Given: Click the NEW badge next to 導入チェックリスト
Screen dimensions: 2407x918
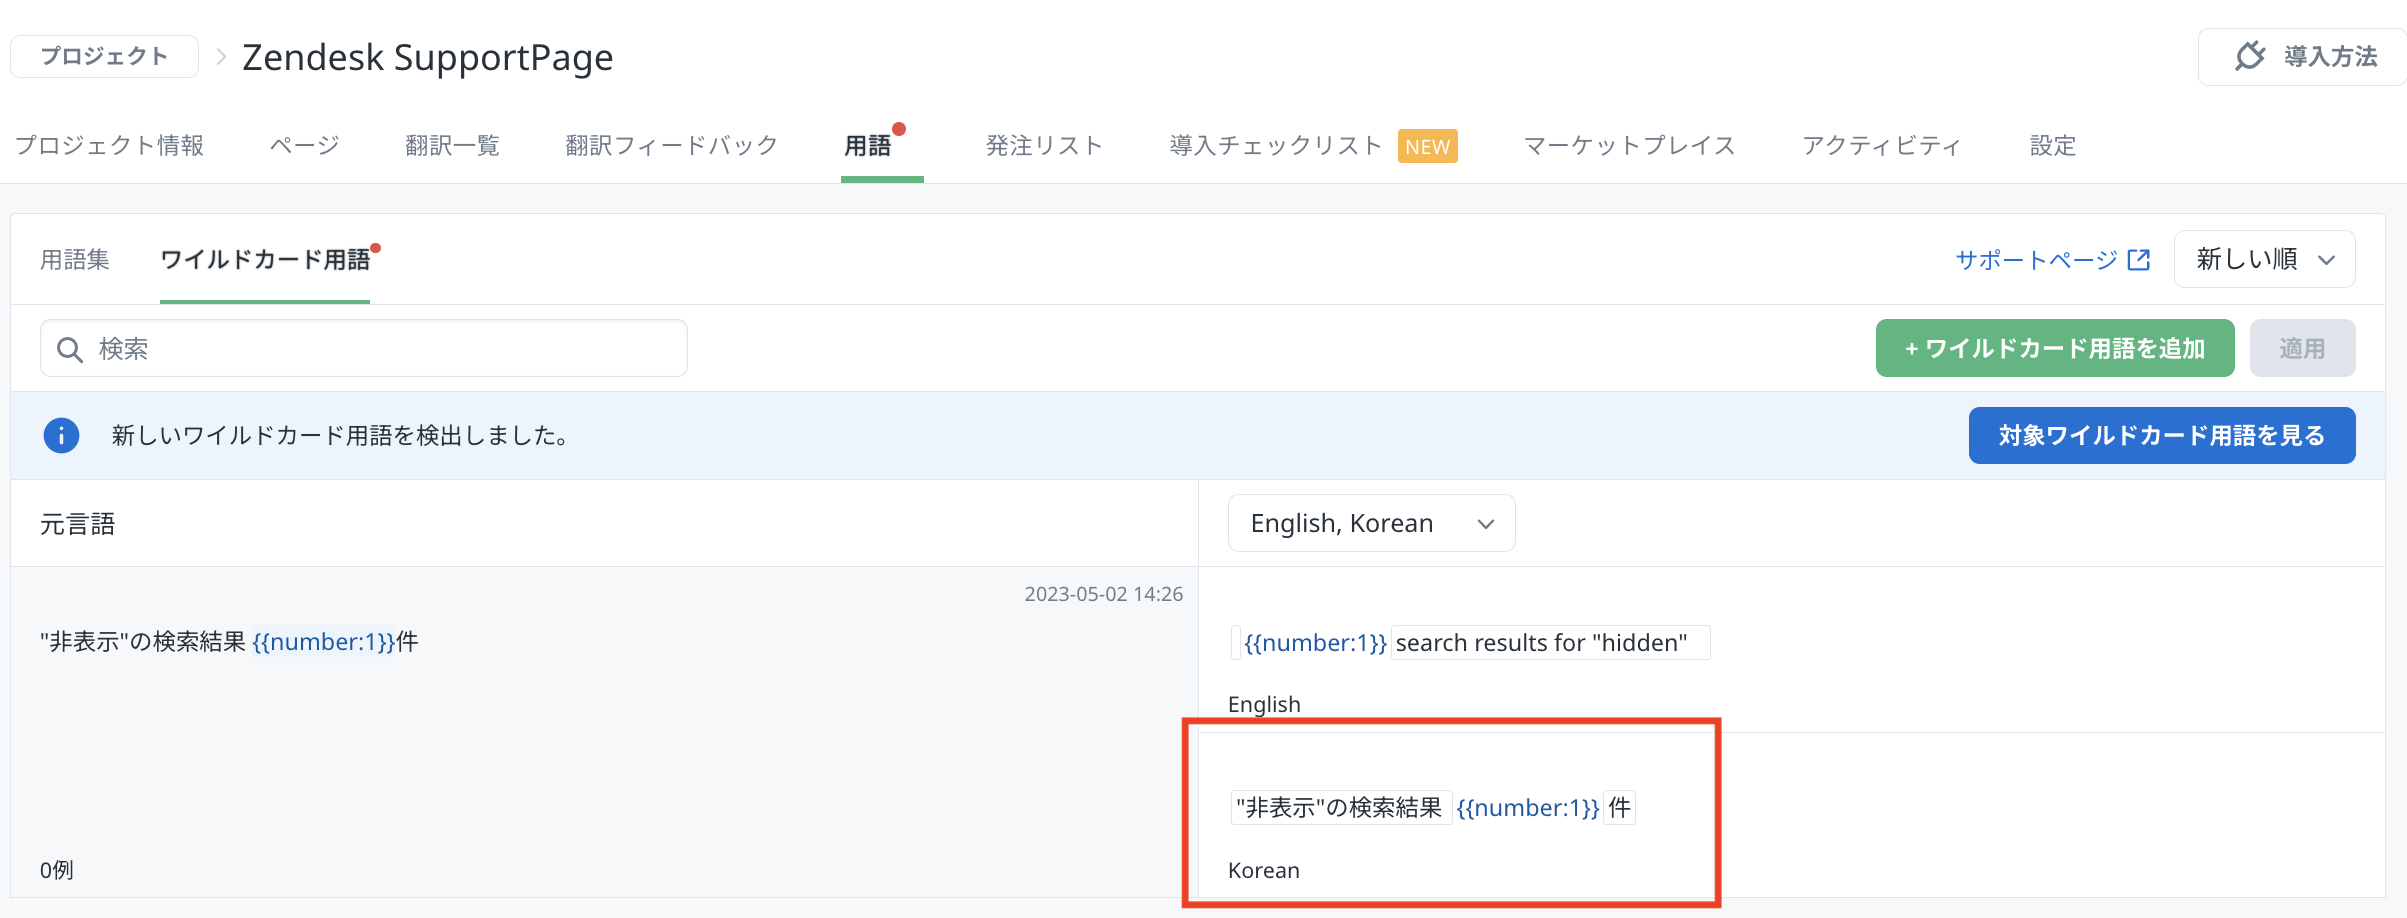Looking at the screenshot, I should click(x=1427, y=146).
